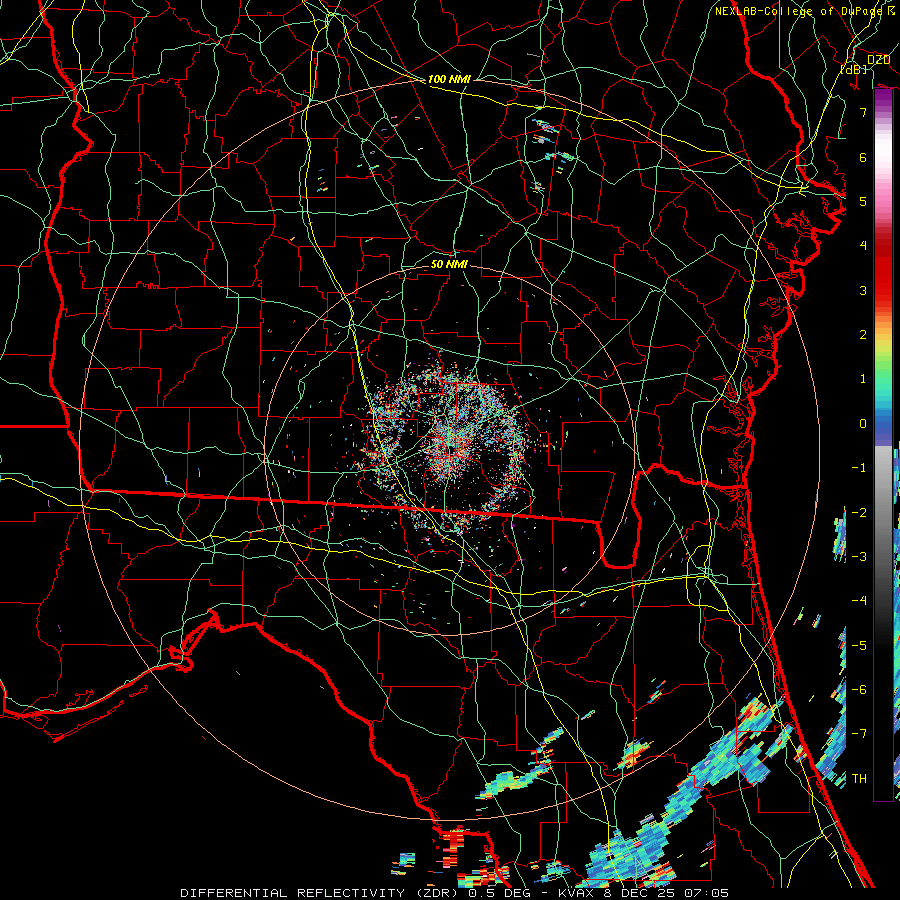Click the '[dB]' units label

854,69
